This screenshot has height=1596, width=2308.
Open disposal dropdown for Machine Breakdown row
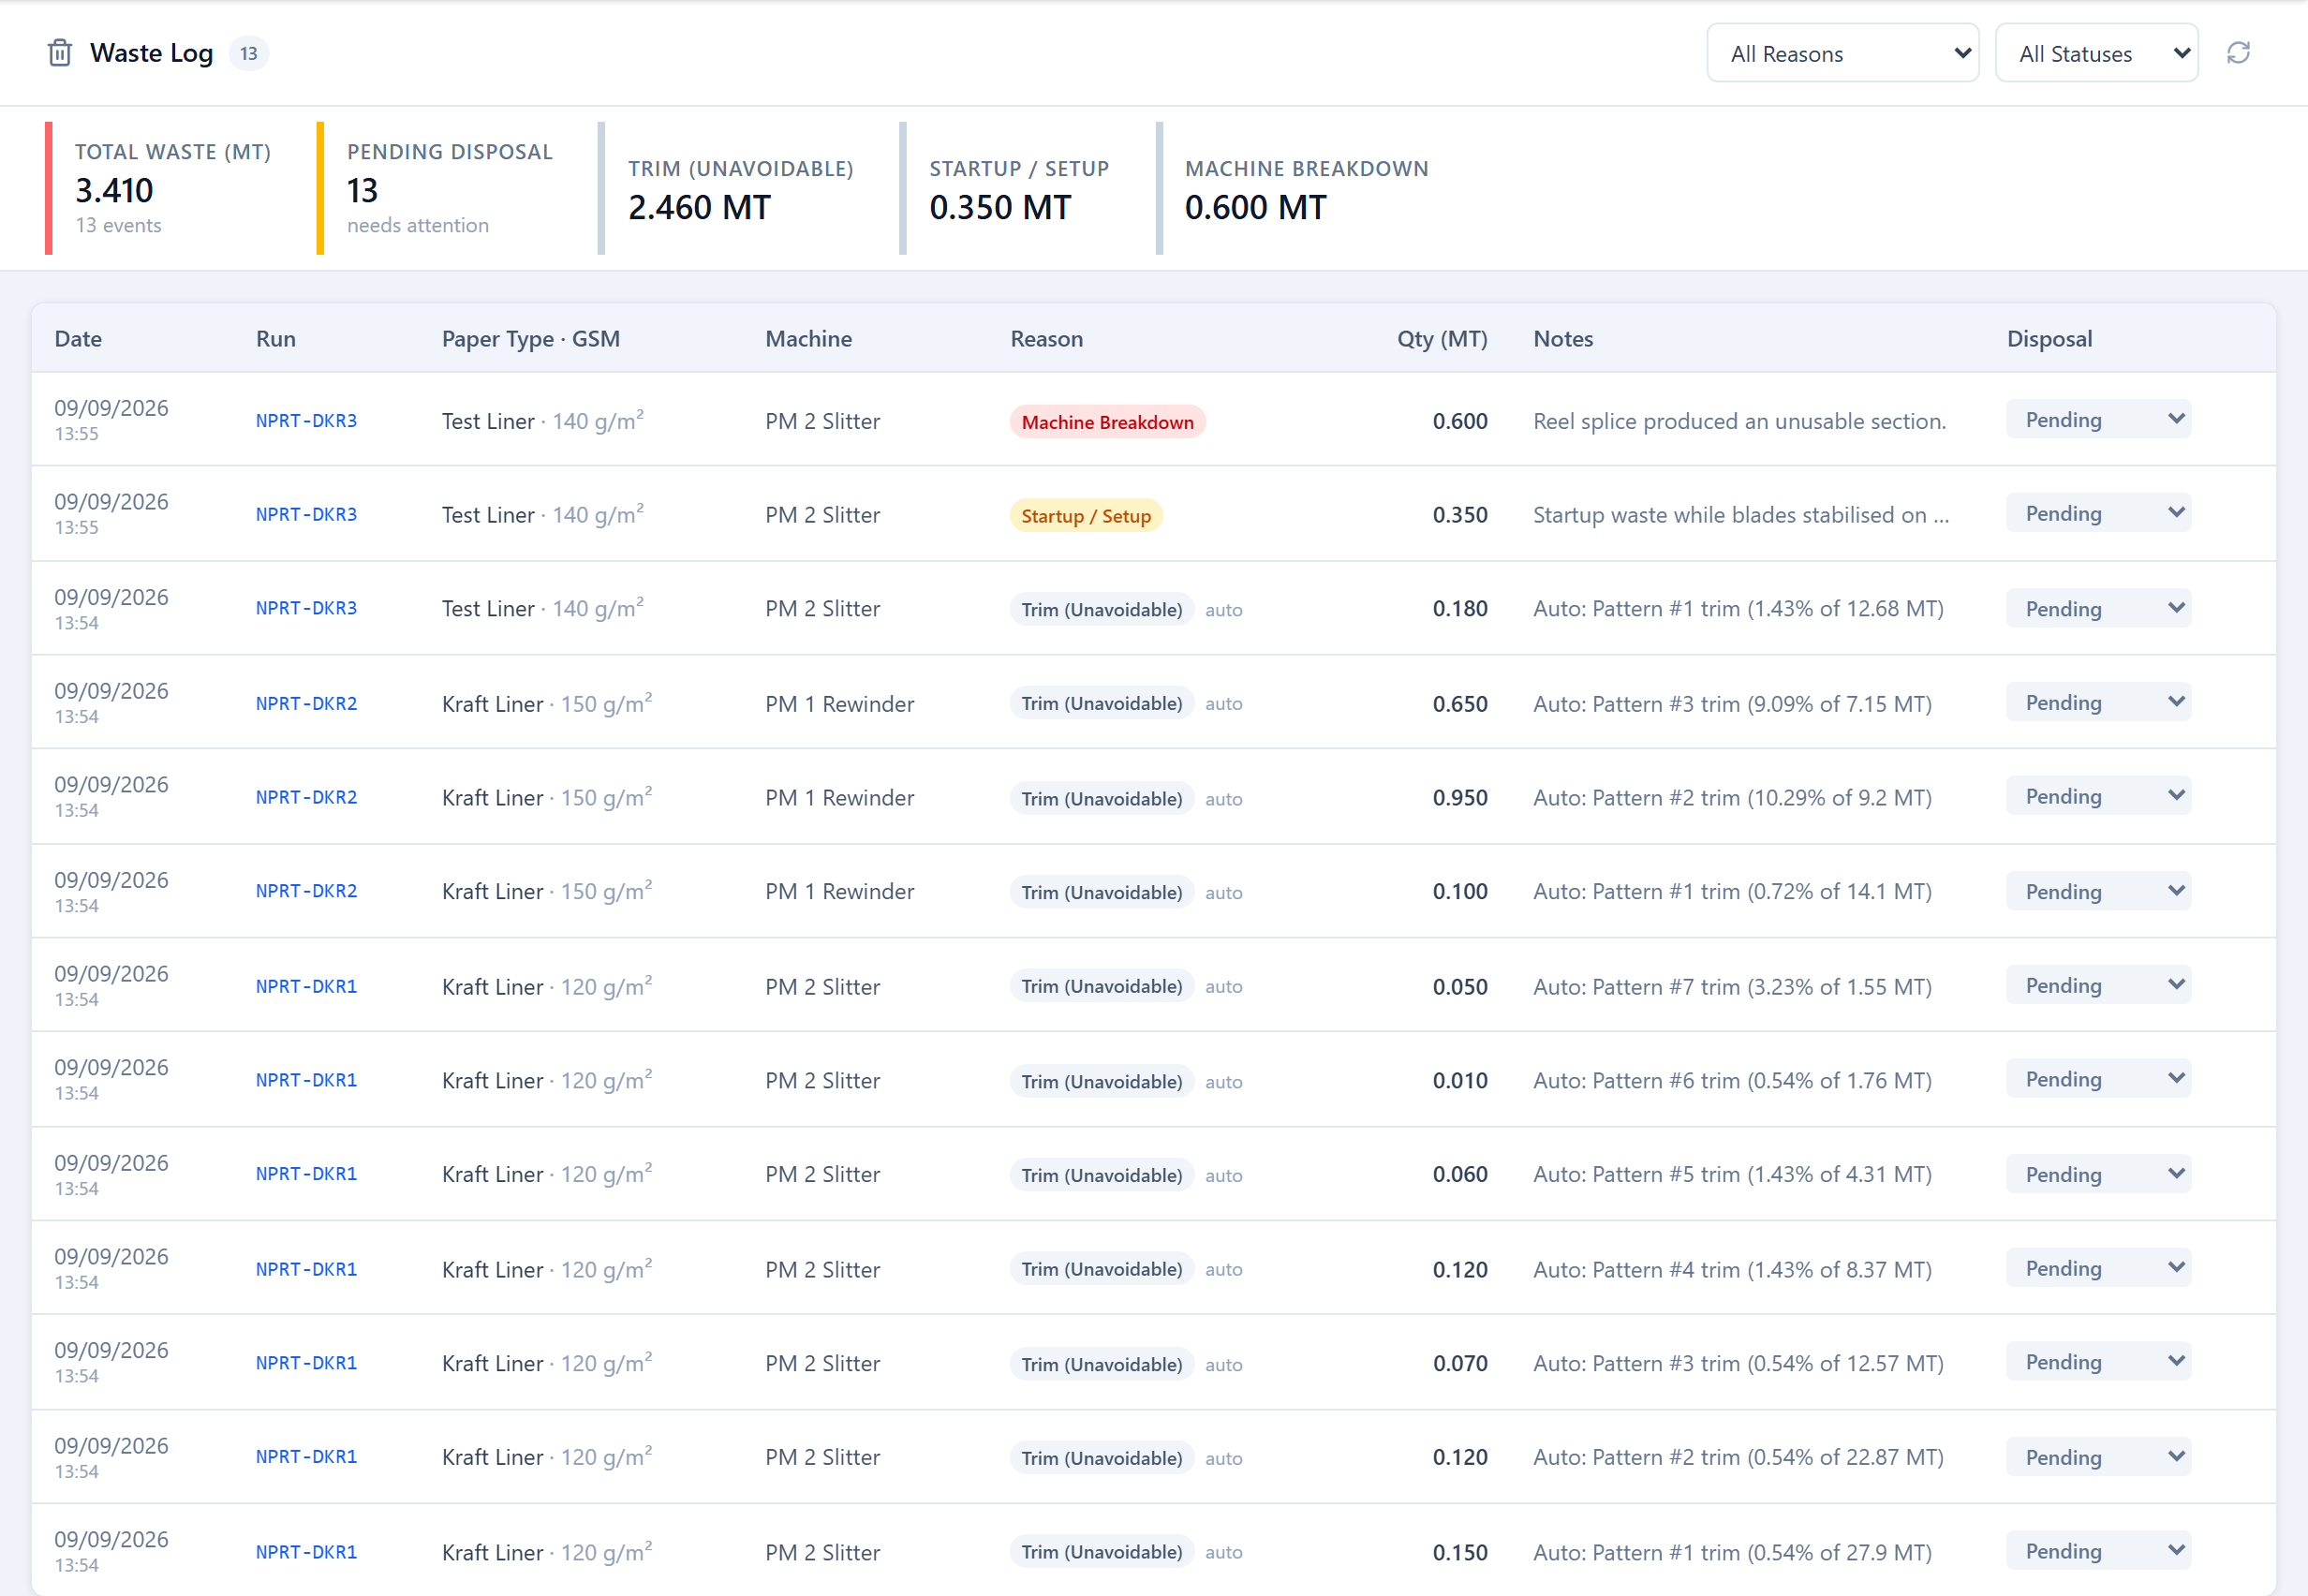point(2098,420)
